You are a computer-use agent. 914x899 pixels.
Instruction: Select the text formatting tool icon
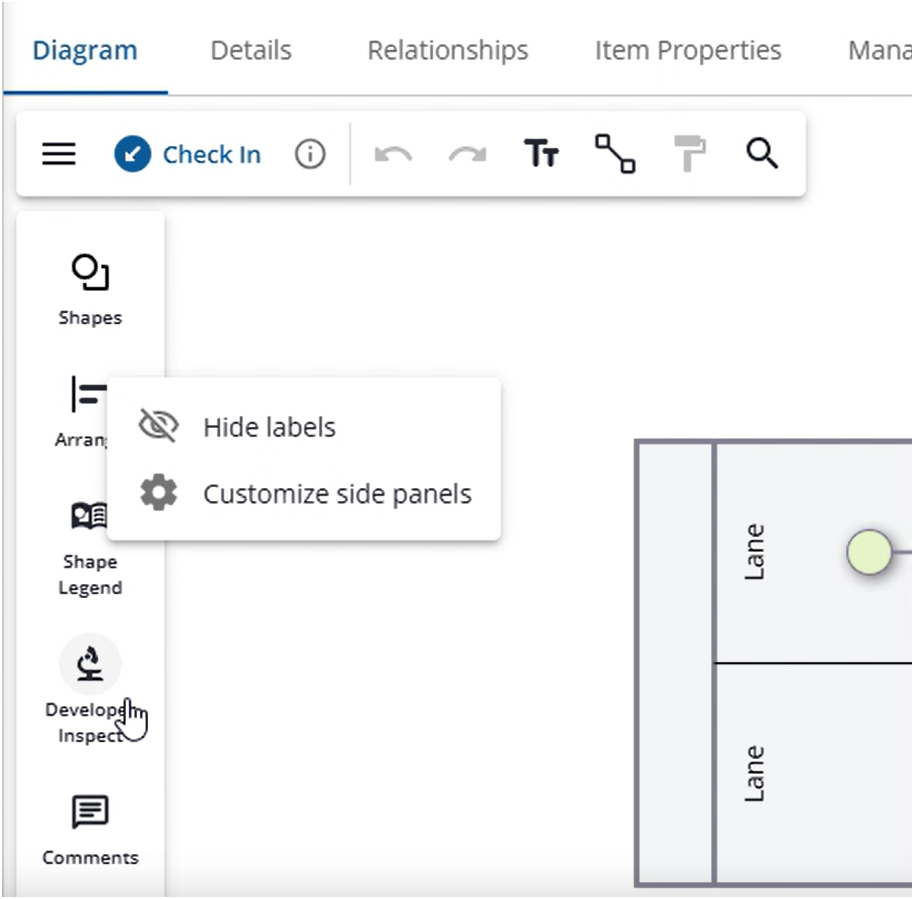pyautogui.click(x=541, y=154)
